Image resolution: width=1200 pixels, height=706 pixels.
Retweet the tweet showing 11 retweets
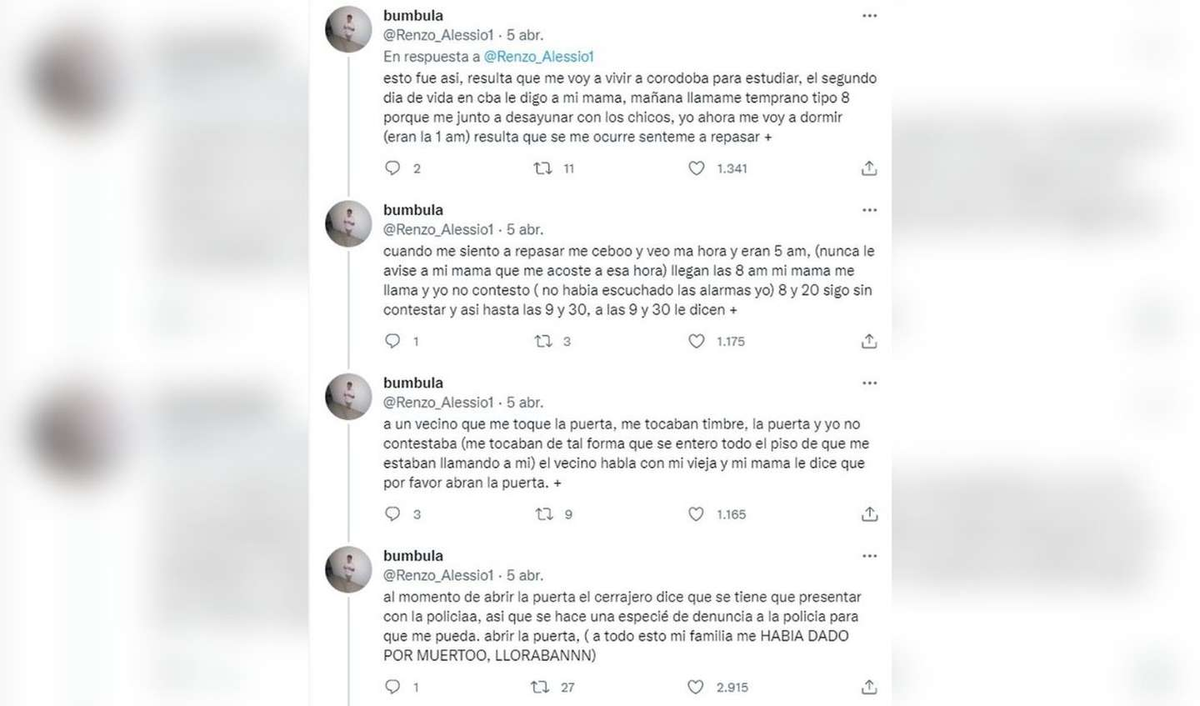point(543,169)
